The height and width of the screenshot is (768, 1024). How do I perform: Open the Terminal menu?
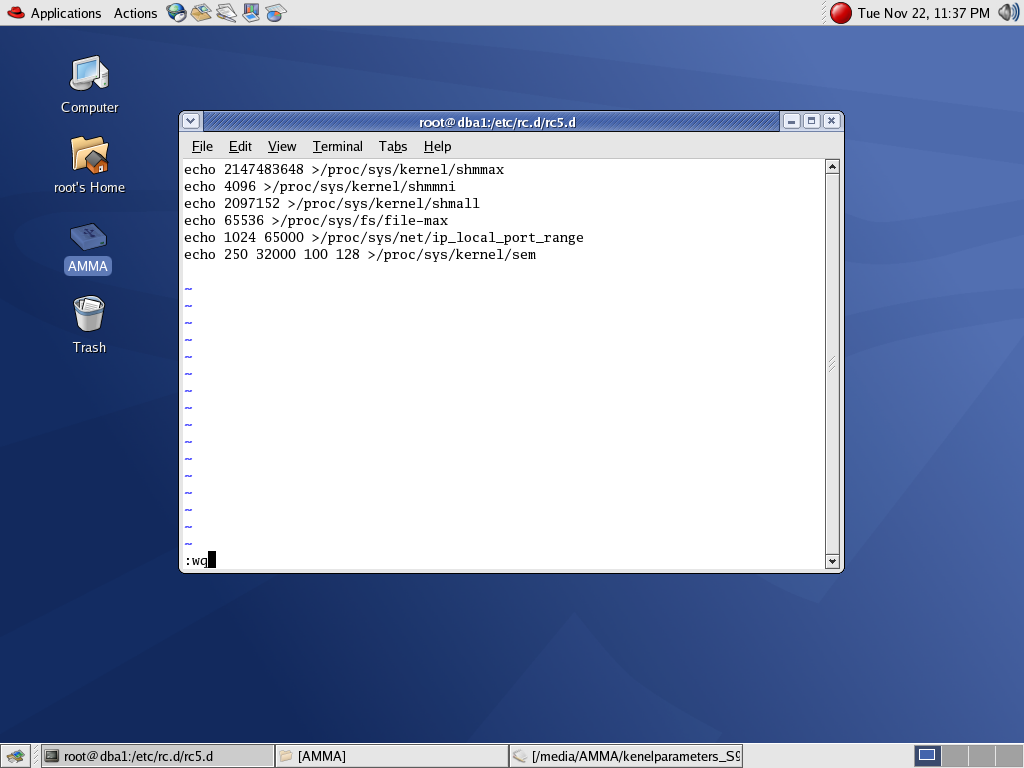pyautogui.click(x=337, y=146)
